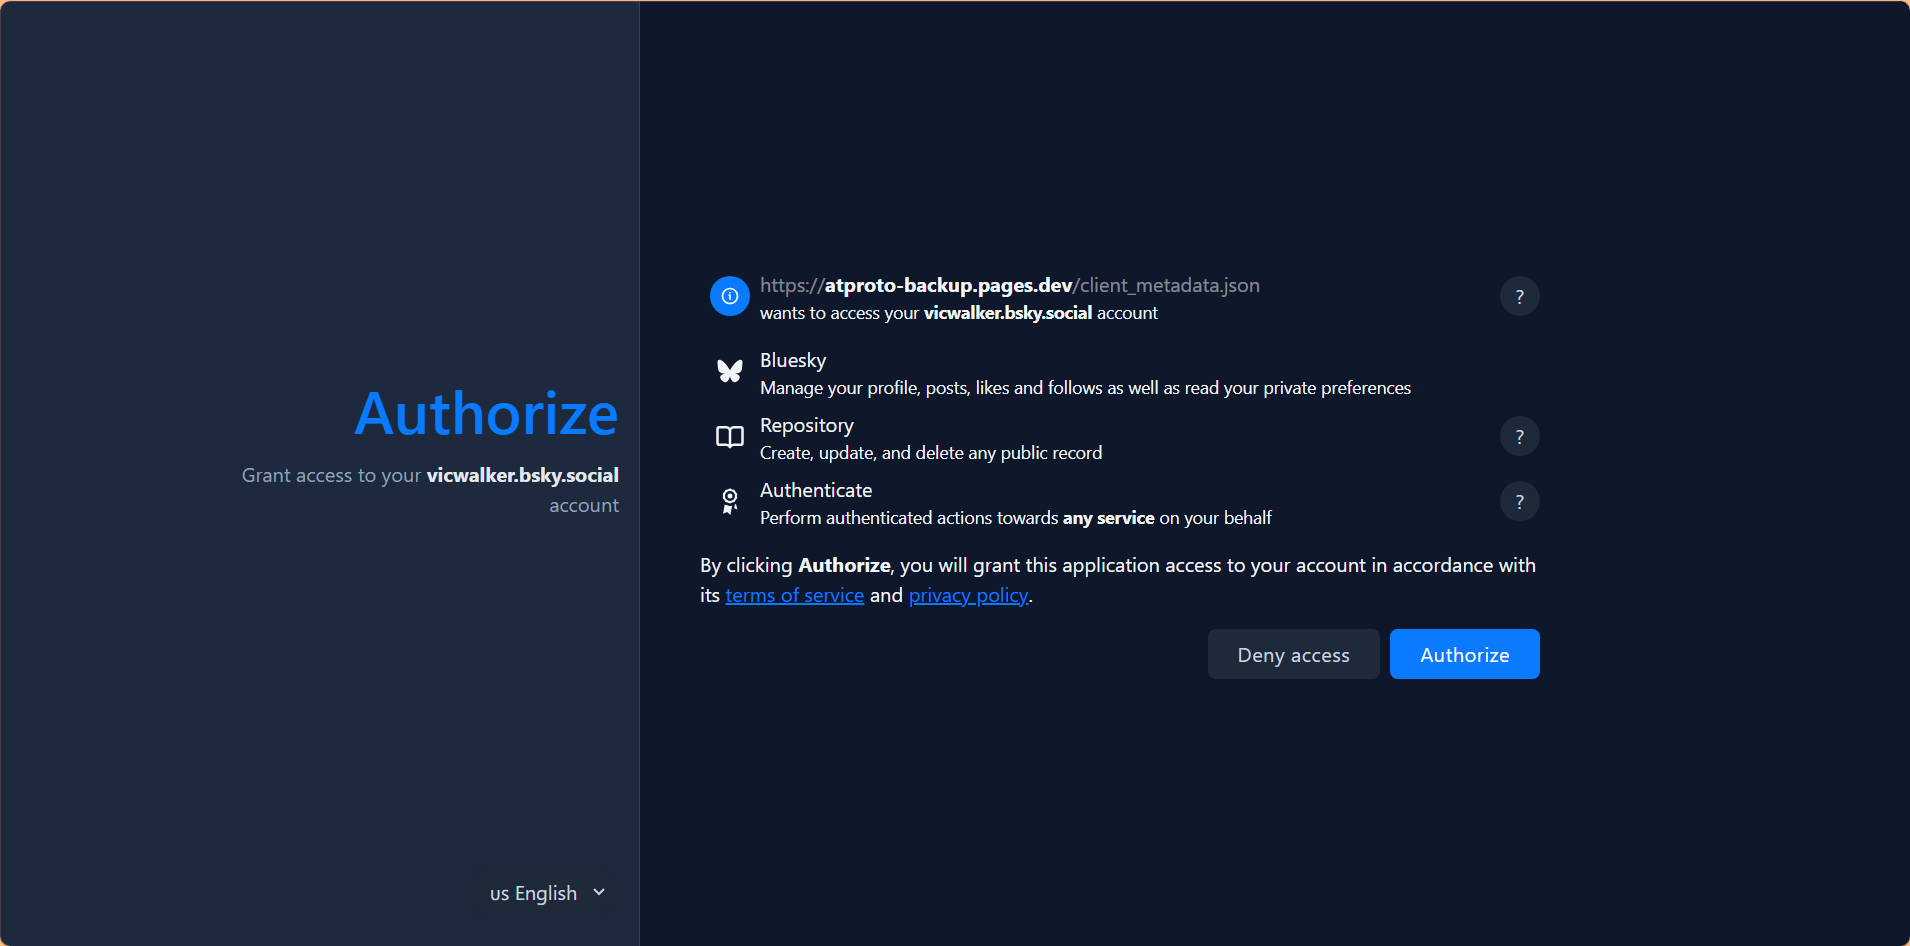
Task: Click the Bluesky butterfly icon
Action: tap(729, 371)
